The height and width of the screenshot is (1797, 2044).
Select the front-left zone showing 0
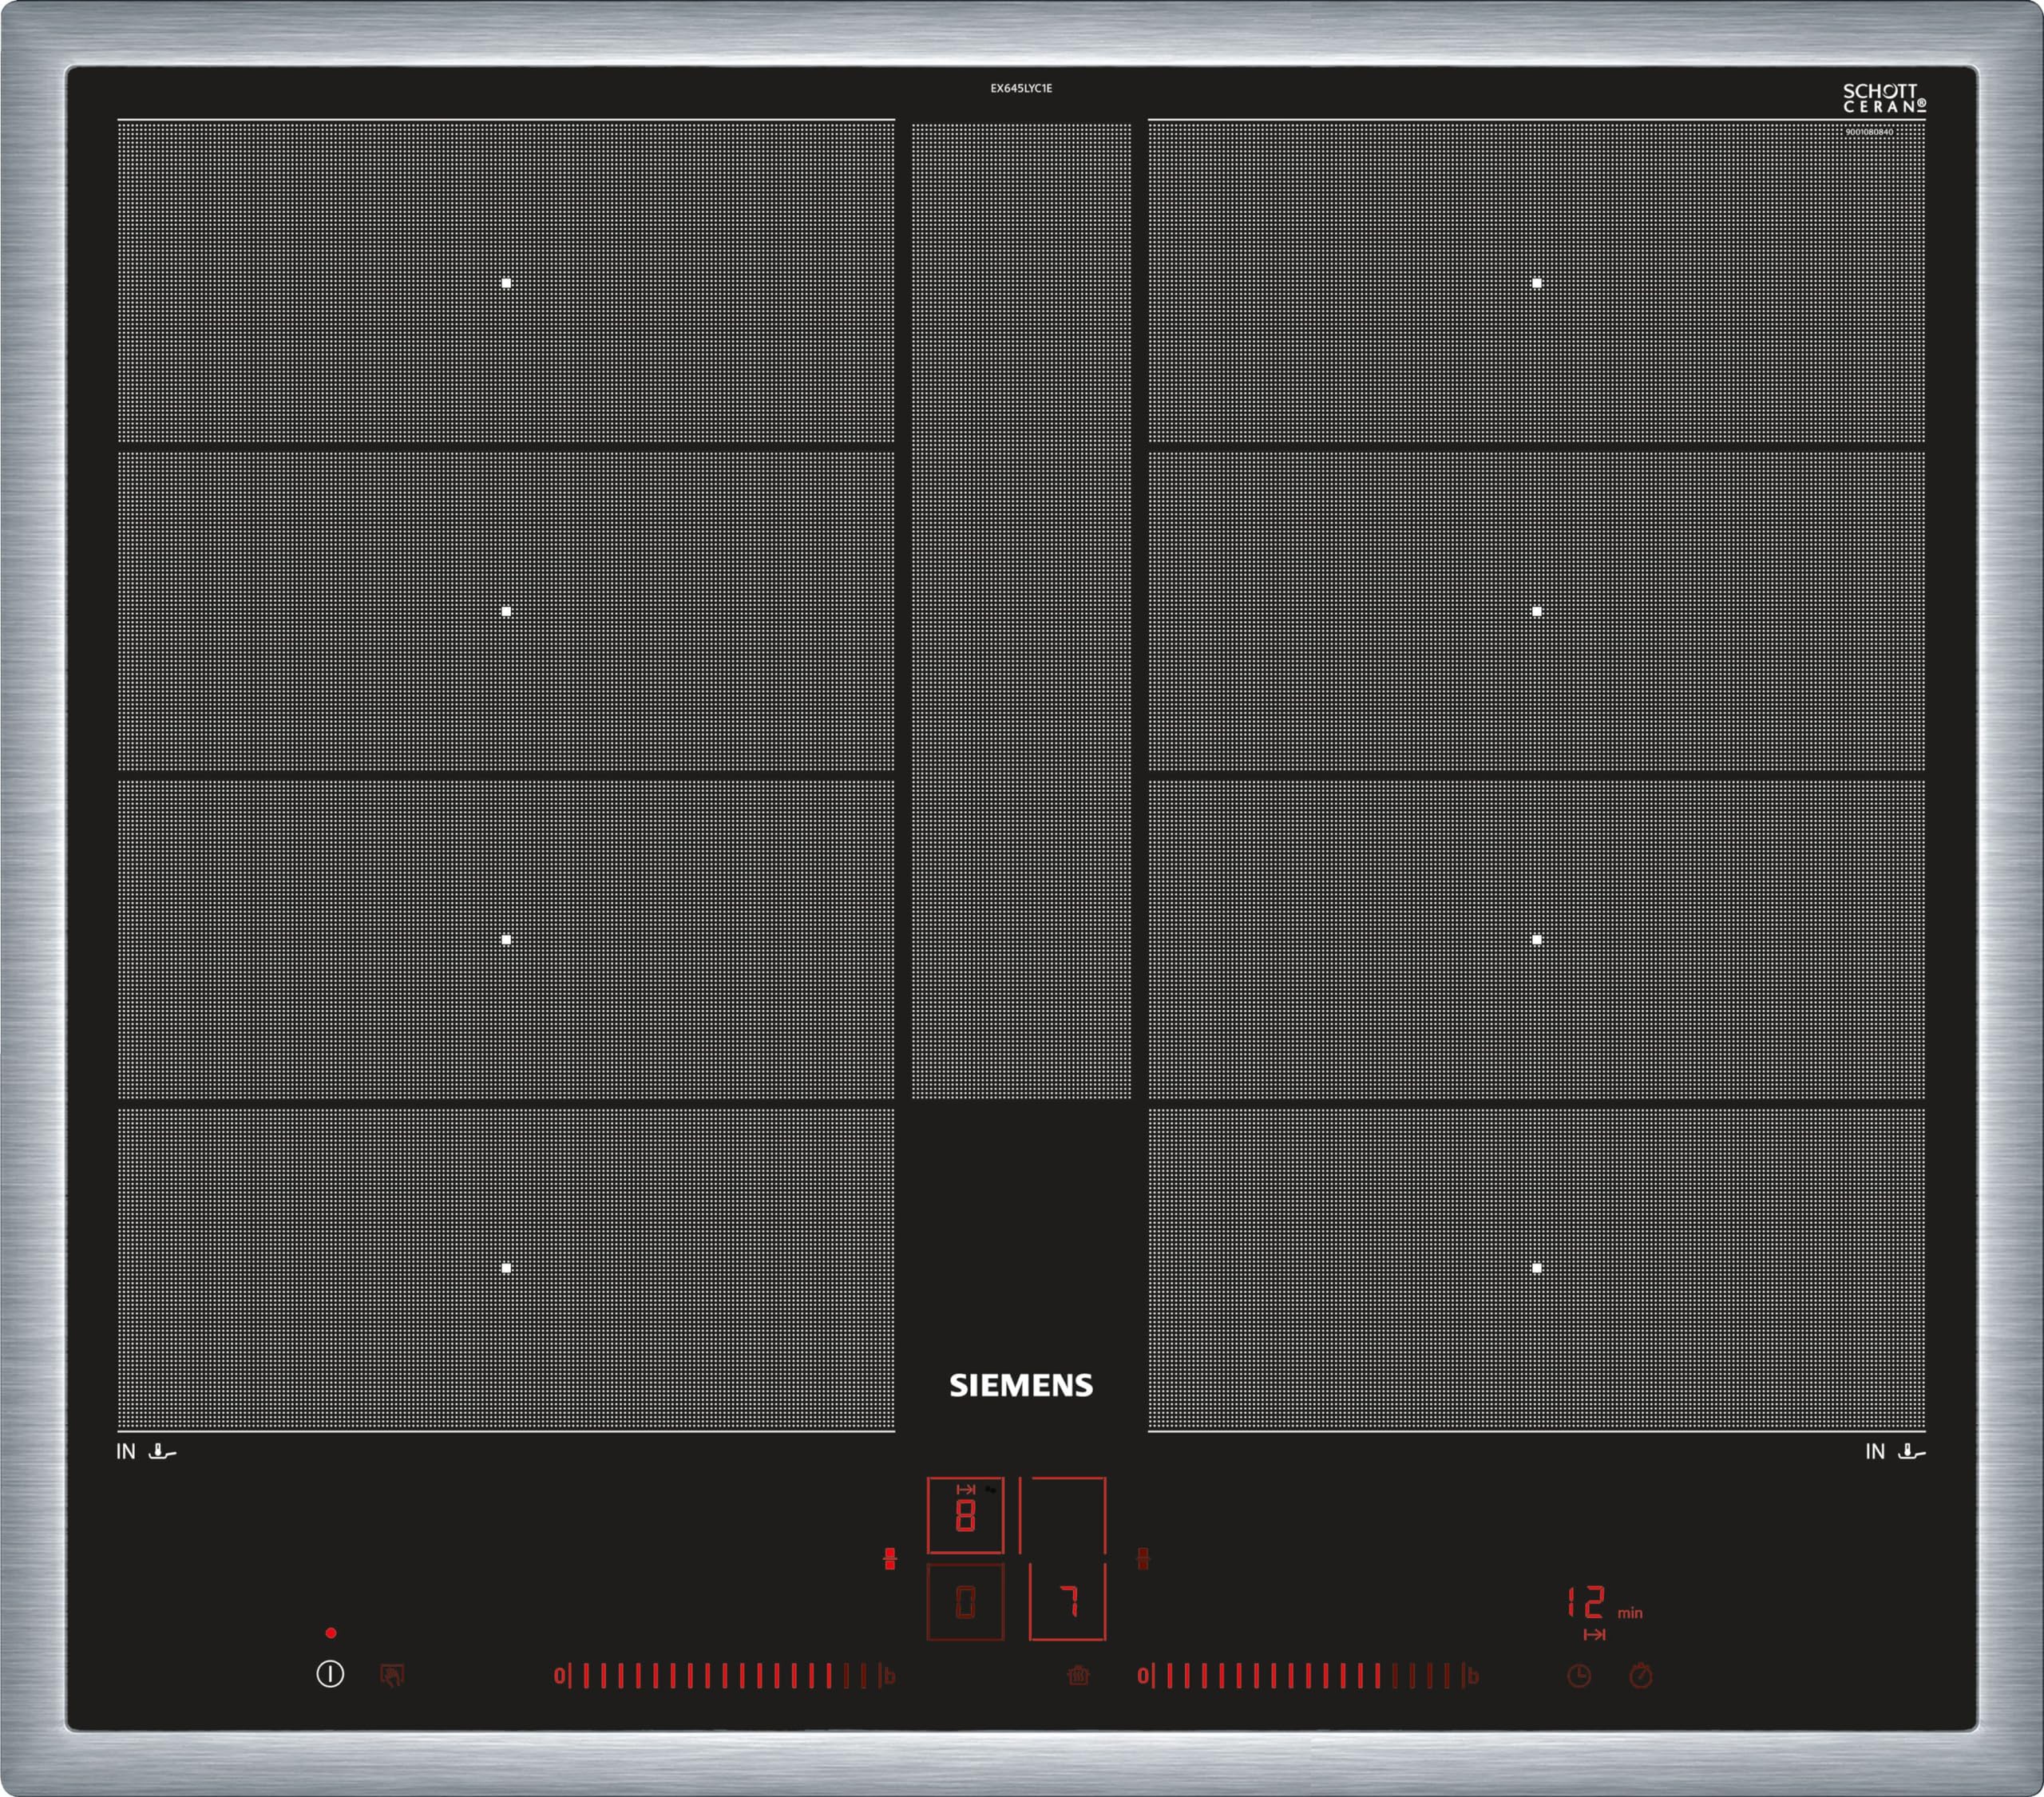tap(965, 1602)
